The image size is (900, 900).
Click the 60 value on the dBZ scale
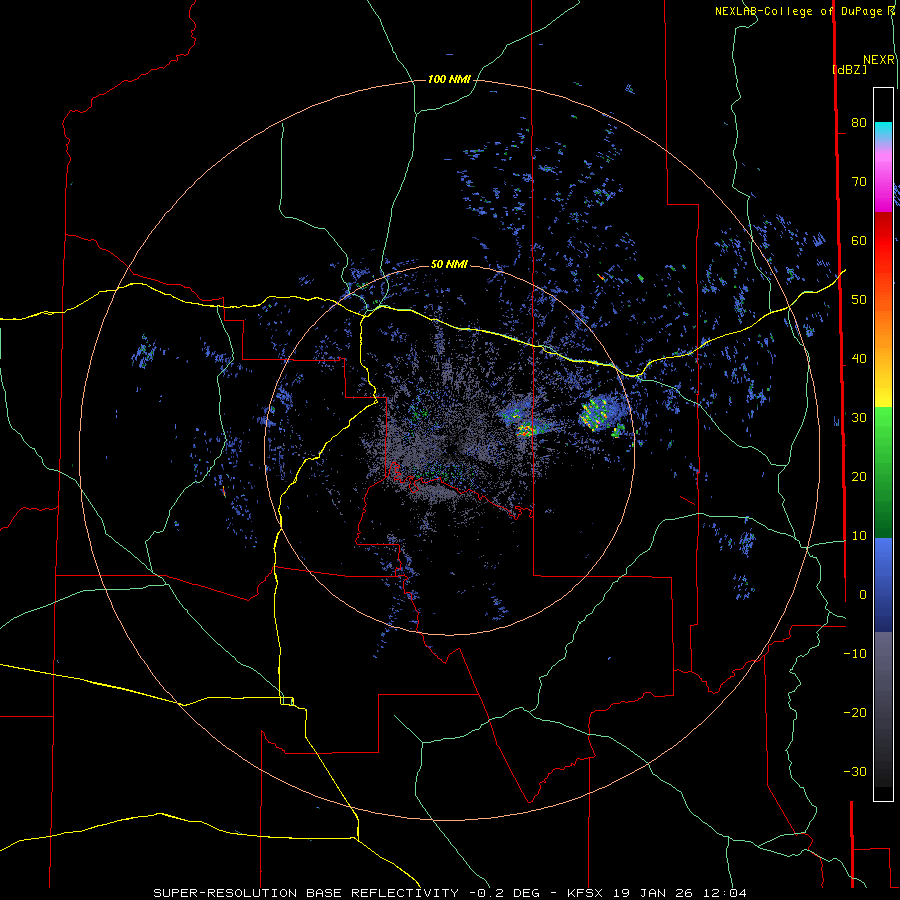pos(859,240)
